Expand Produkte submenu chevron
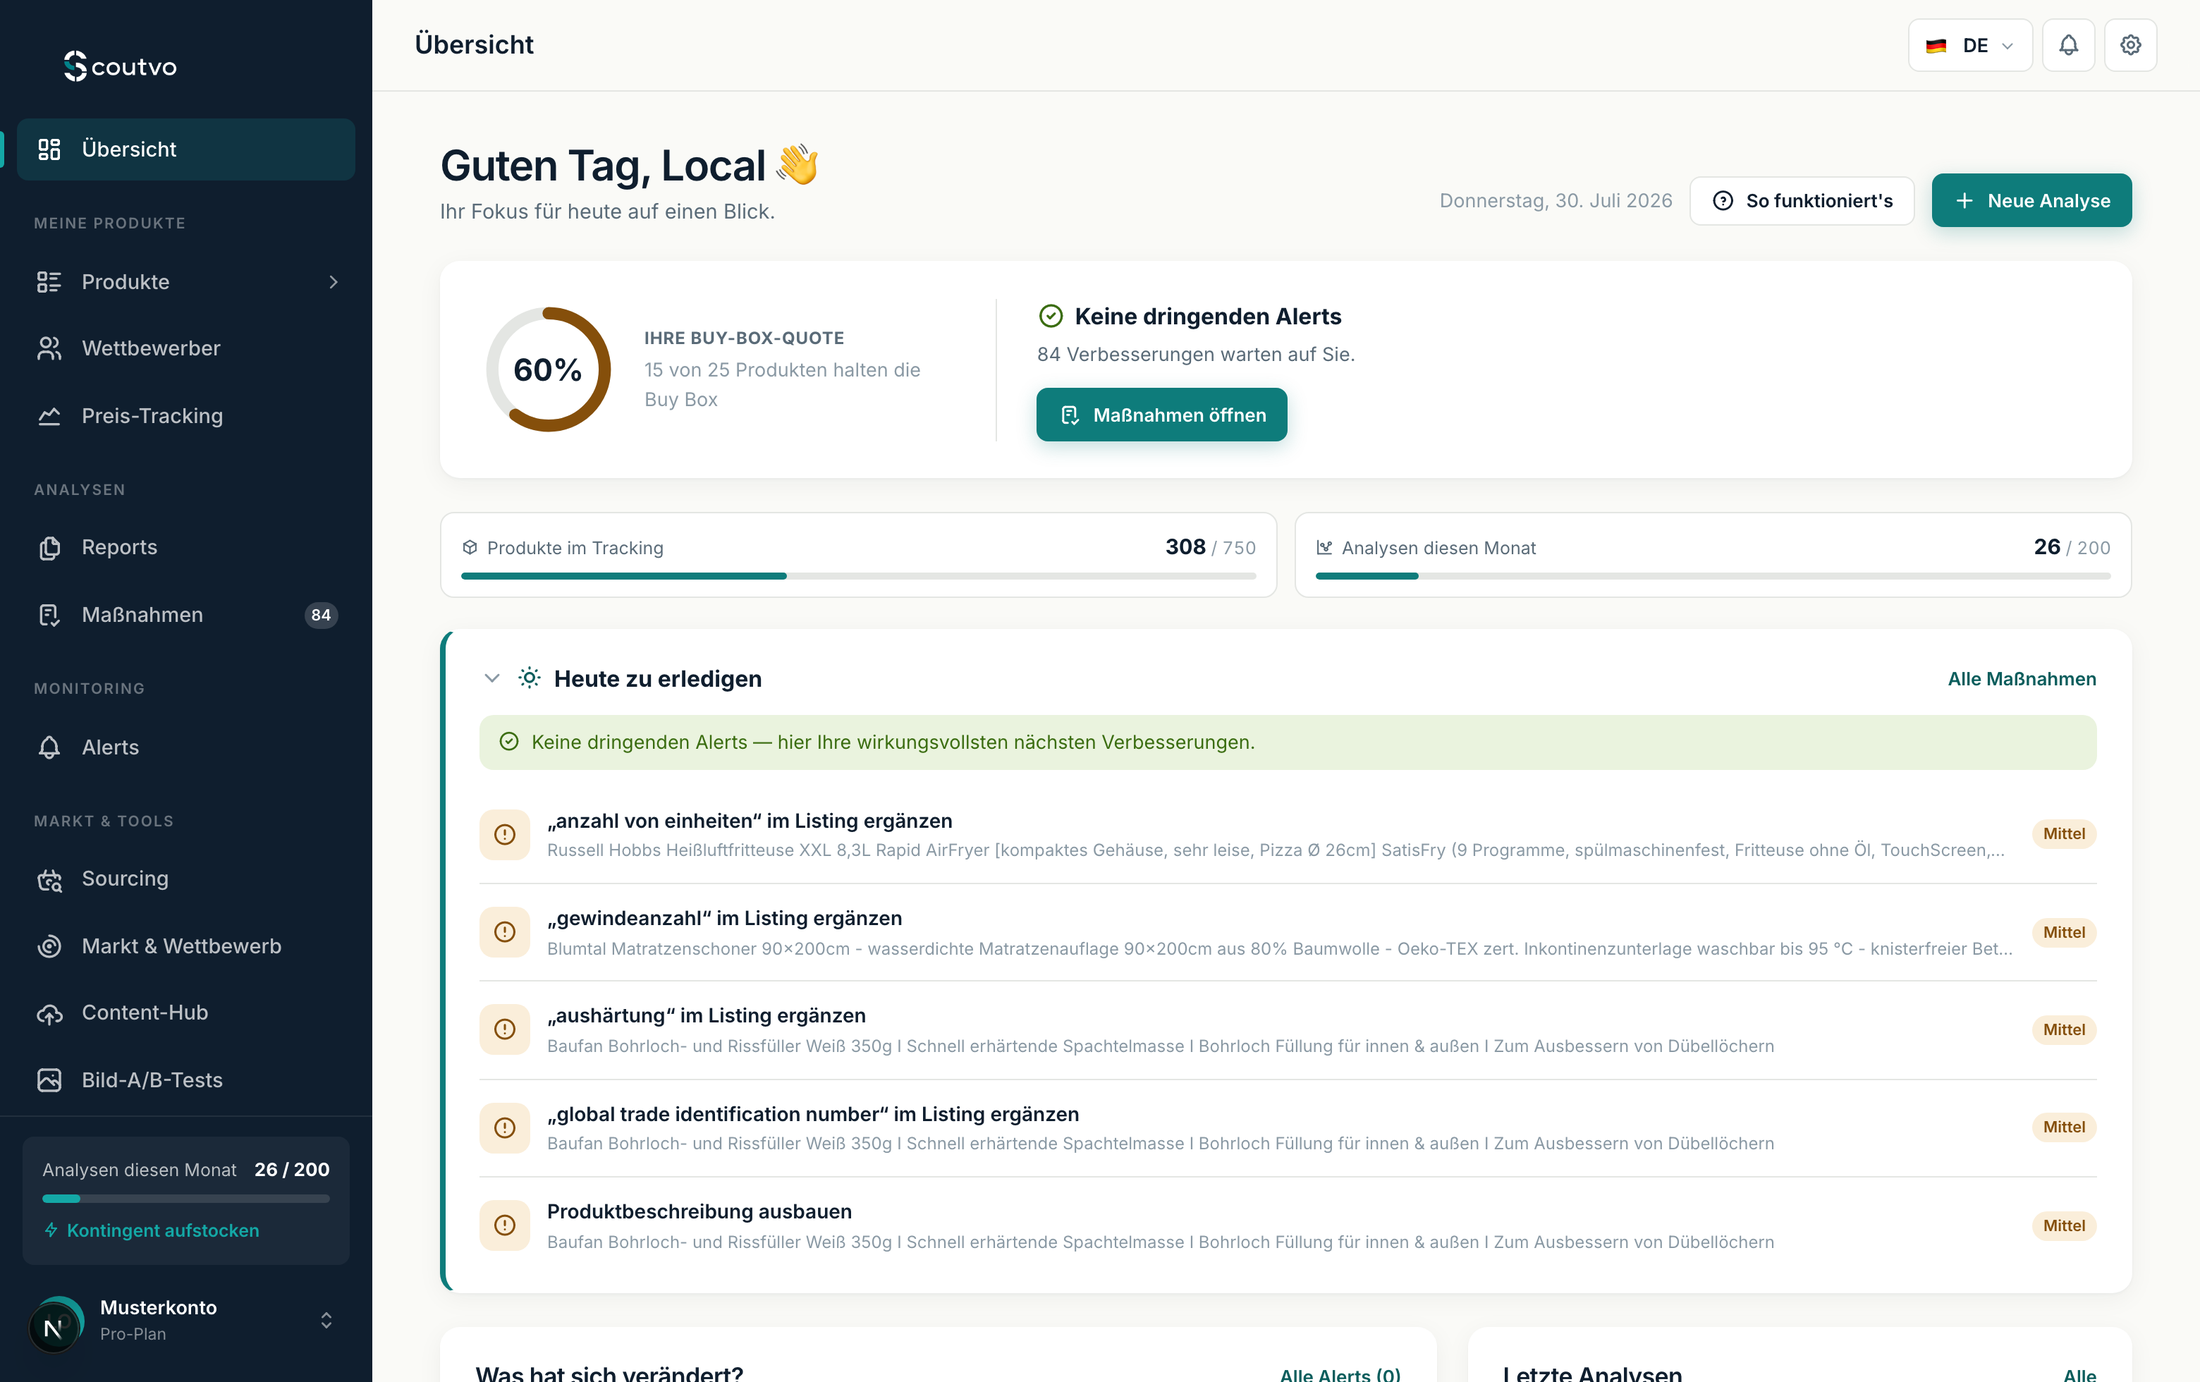 pyautogui.click(x=333, y=282)
